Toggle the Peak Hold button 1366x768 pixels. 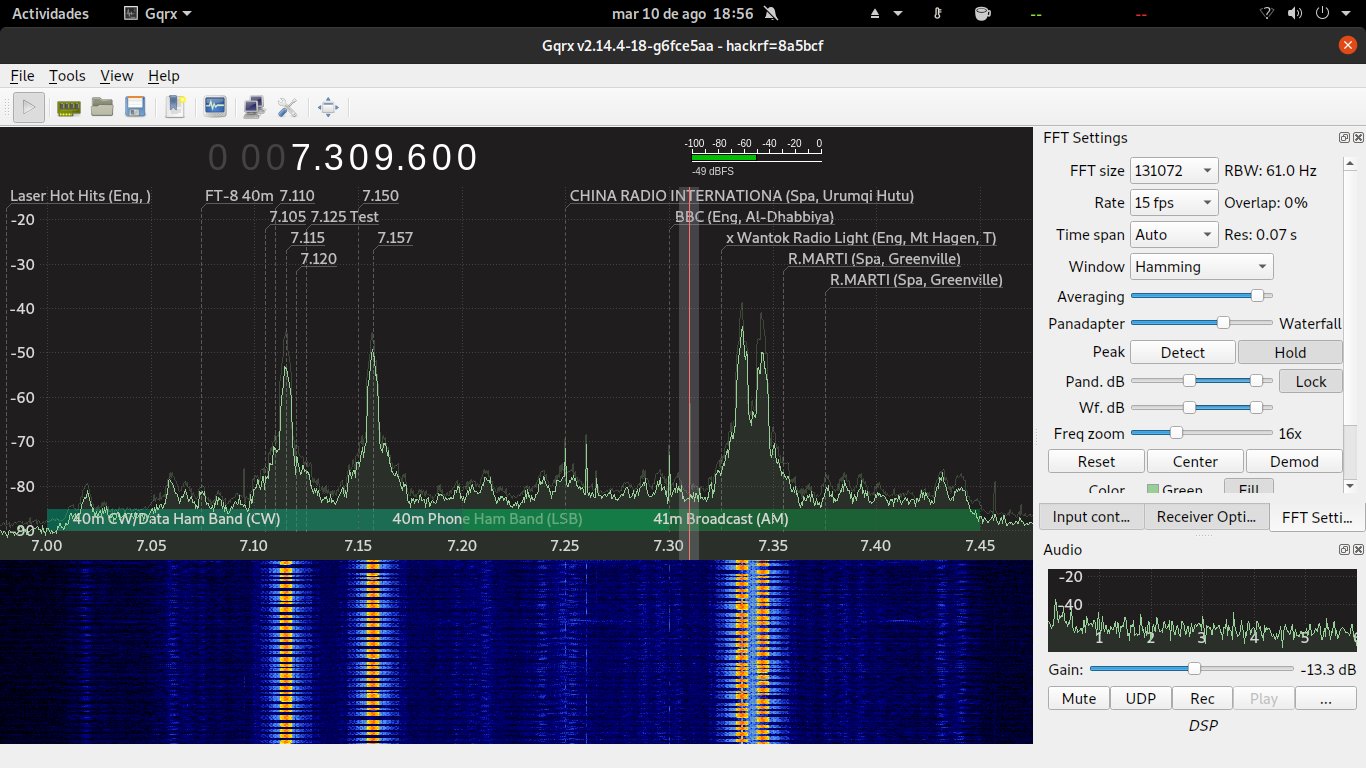point(1290,352)
